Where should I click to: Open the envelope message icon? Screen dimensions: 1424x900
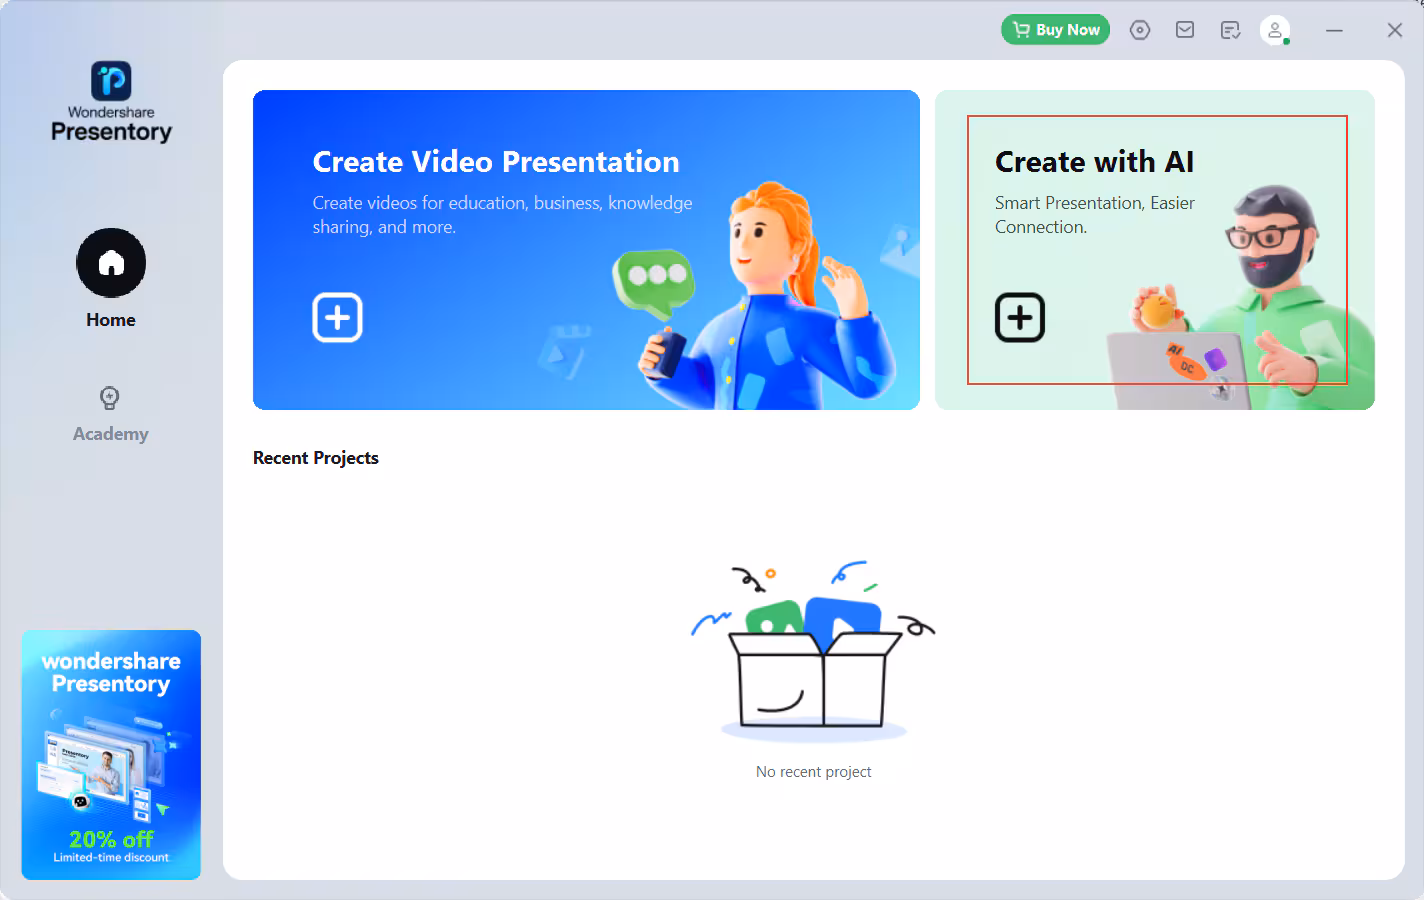(x=1185, y=30)
